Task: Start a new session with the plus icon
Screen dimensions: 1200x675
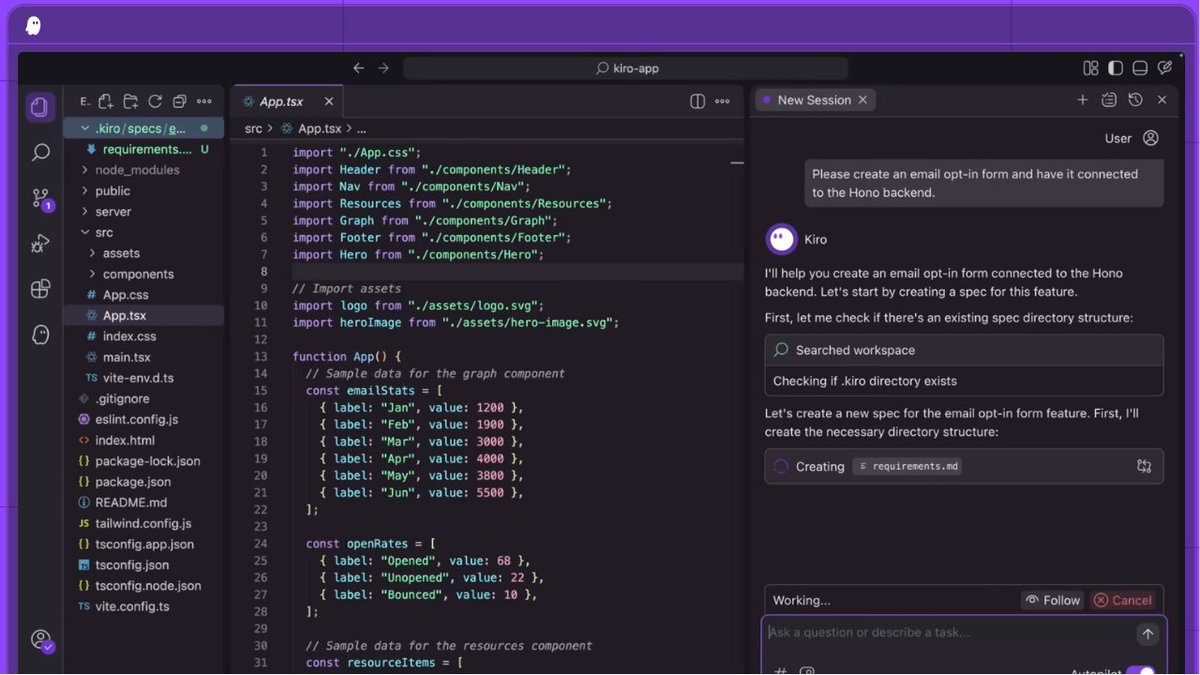Action: click(1082, 100)
